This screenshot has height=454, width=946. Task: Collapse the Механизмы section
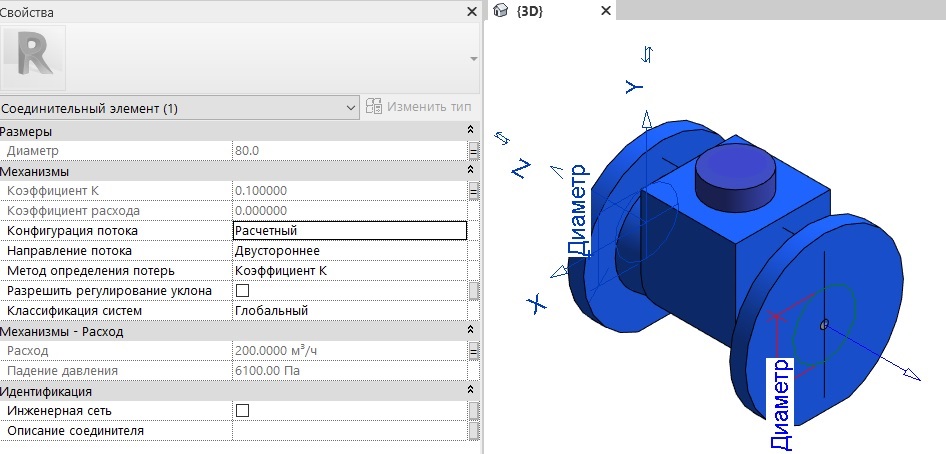point(471,171)
